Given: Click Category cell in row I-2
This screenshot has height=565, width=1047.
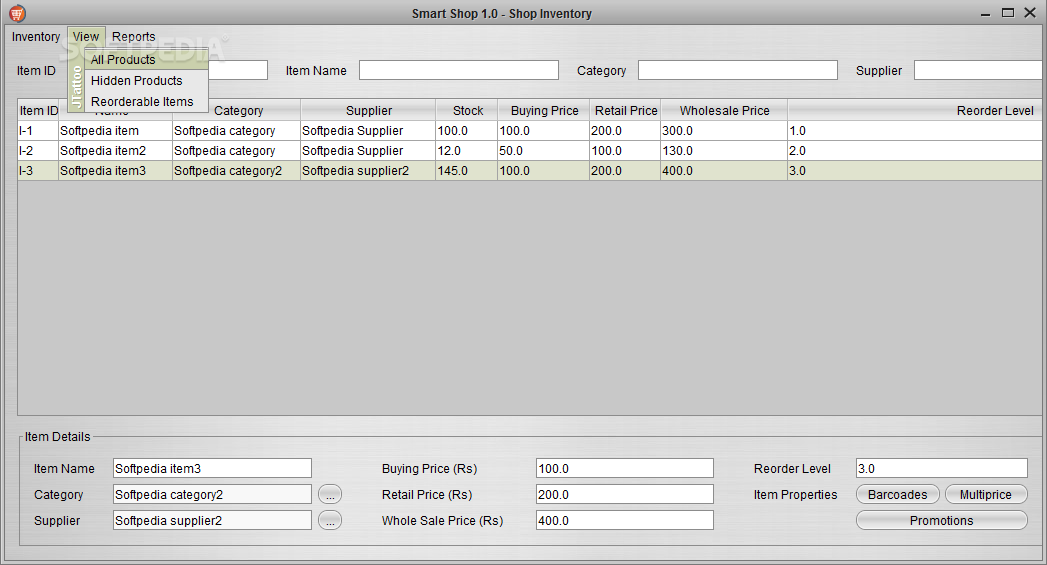Looking at the screenshot, I should 236,151.
